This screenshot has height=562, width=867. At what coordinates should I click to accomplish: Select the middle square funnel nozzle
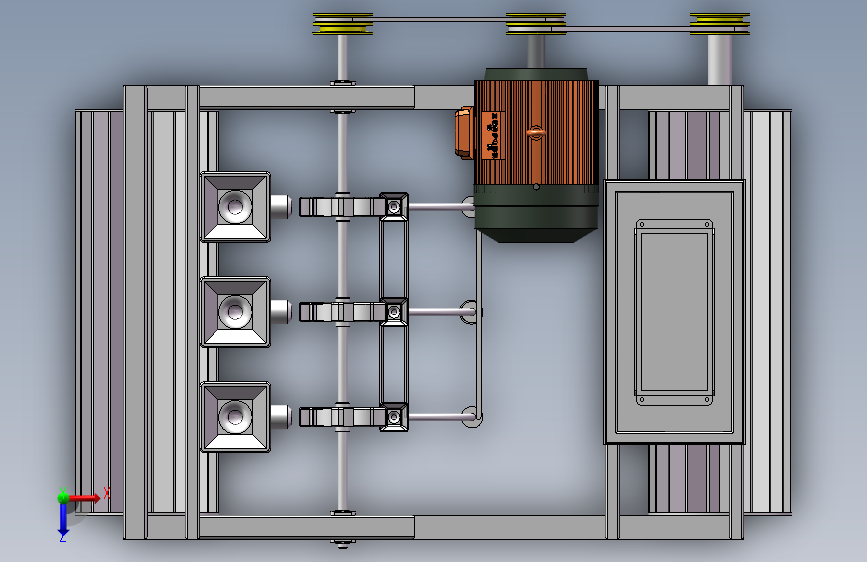(236, 312)
